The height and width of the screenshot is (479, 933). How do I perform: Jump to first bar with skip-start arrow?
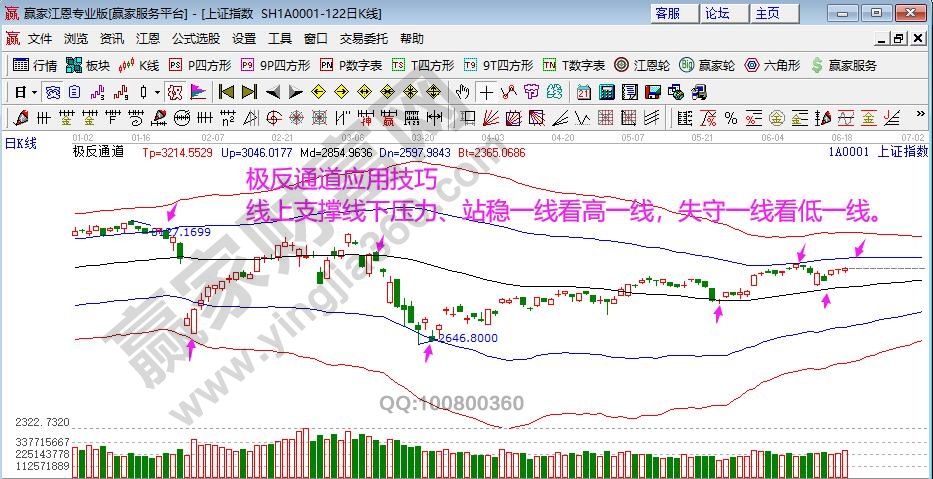click(x=225, y=92)
